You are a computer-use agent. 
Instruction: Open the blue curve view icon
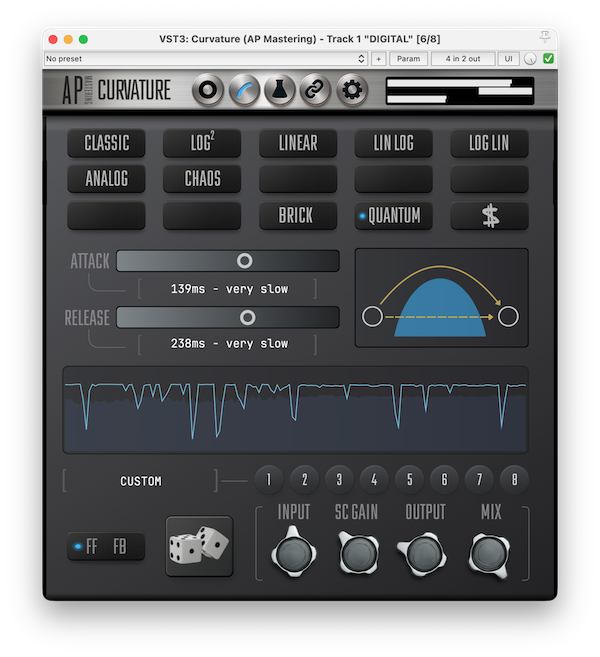244,90
